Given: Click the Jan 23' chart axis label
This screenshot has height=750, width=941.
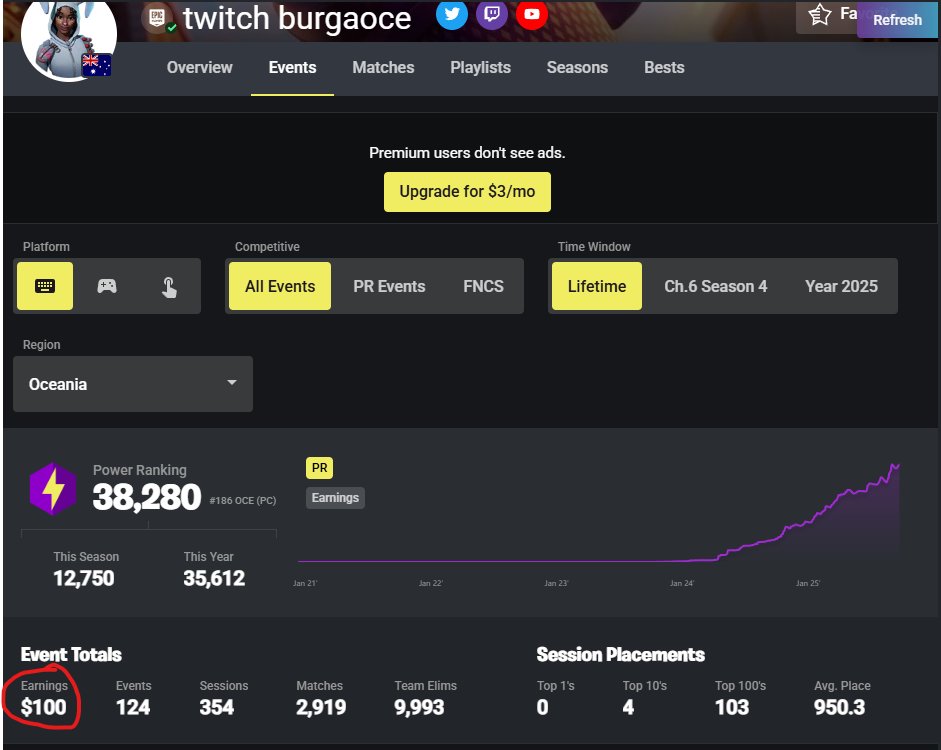Looking at the screenshot, I should tap(556, 583).
